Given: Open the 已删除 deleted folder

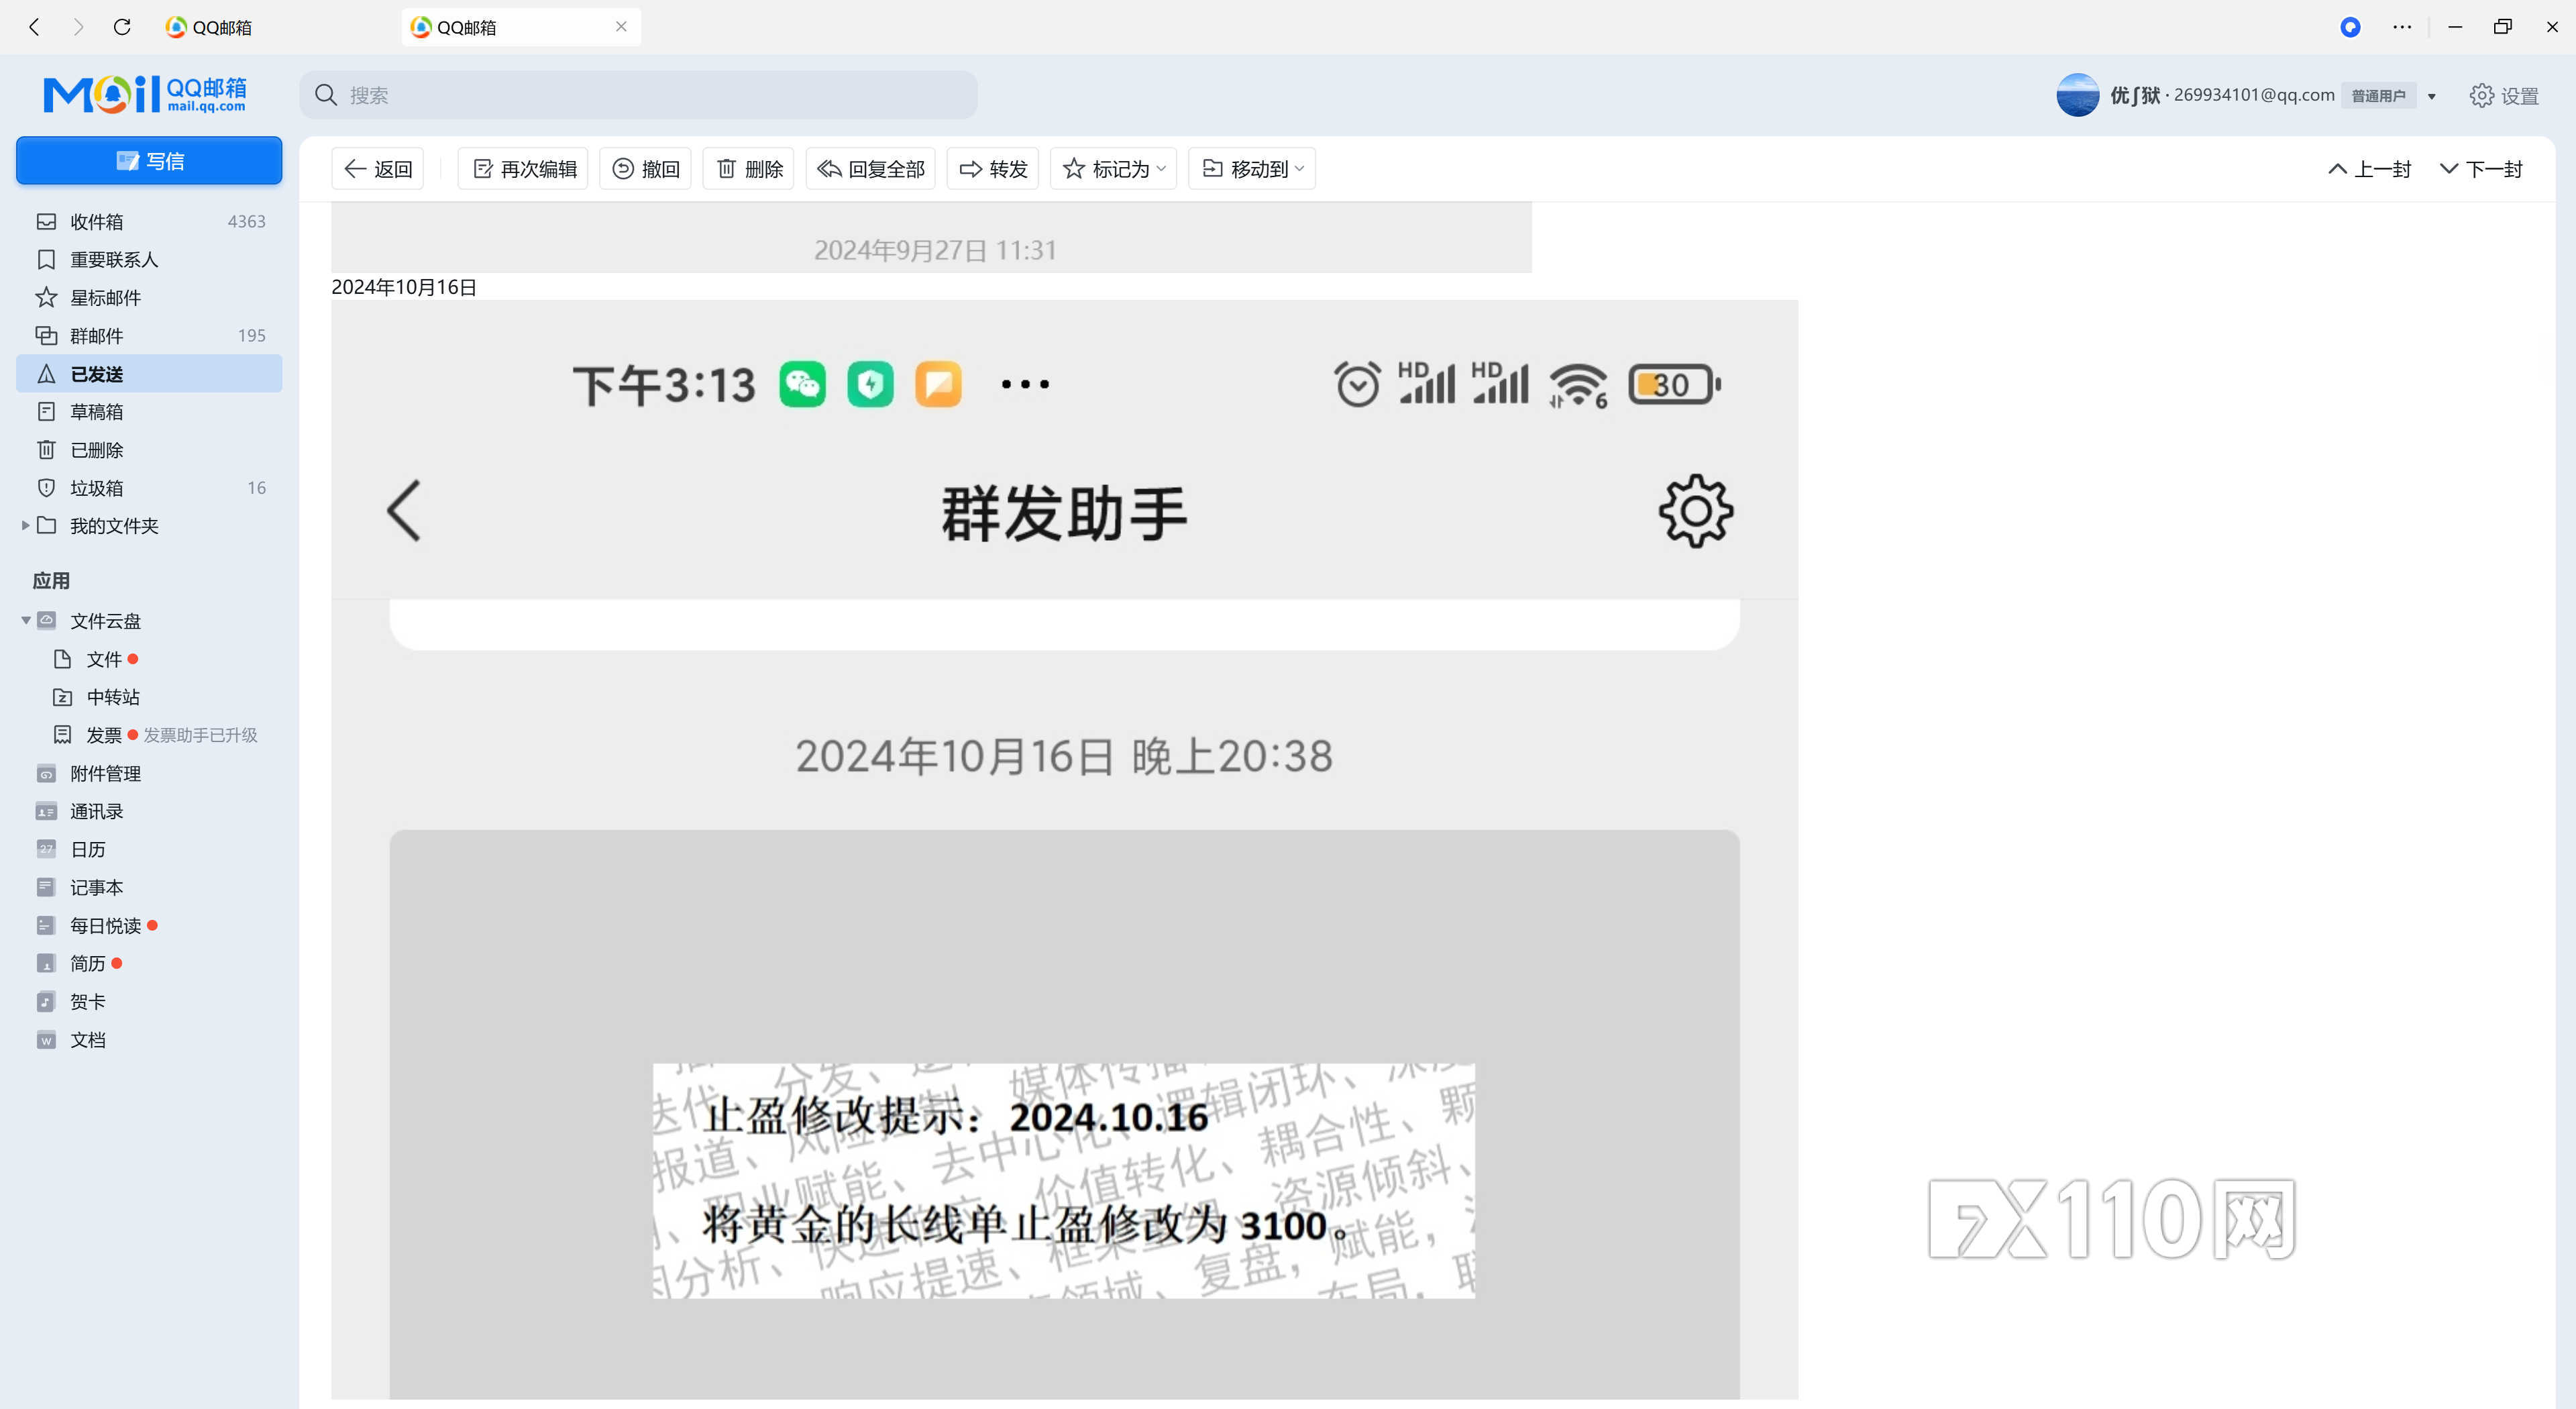Looking at the screenshot, I should 149,449.
